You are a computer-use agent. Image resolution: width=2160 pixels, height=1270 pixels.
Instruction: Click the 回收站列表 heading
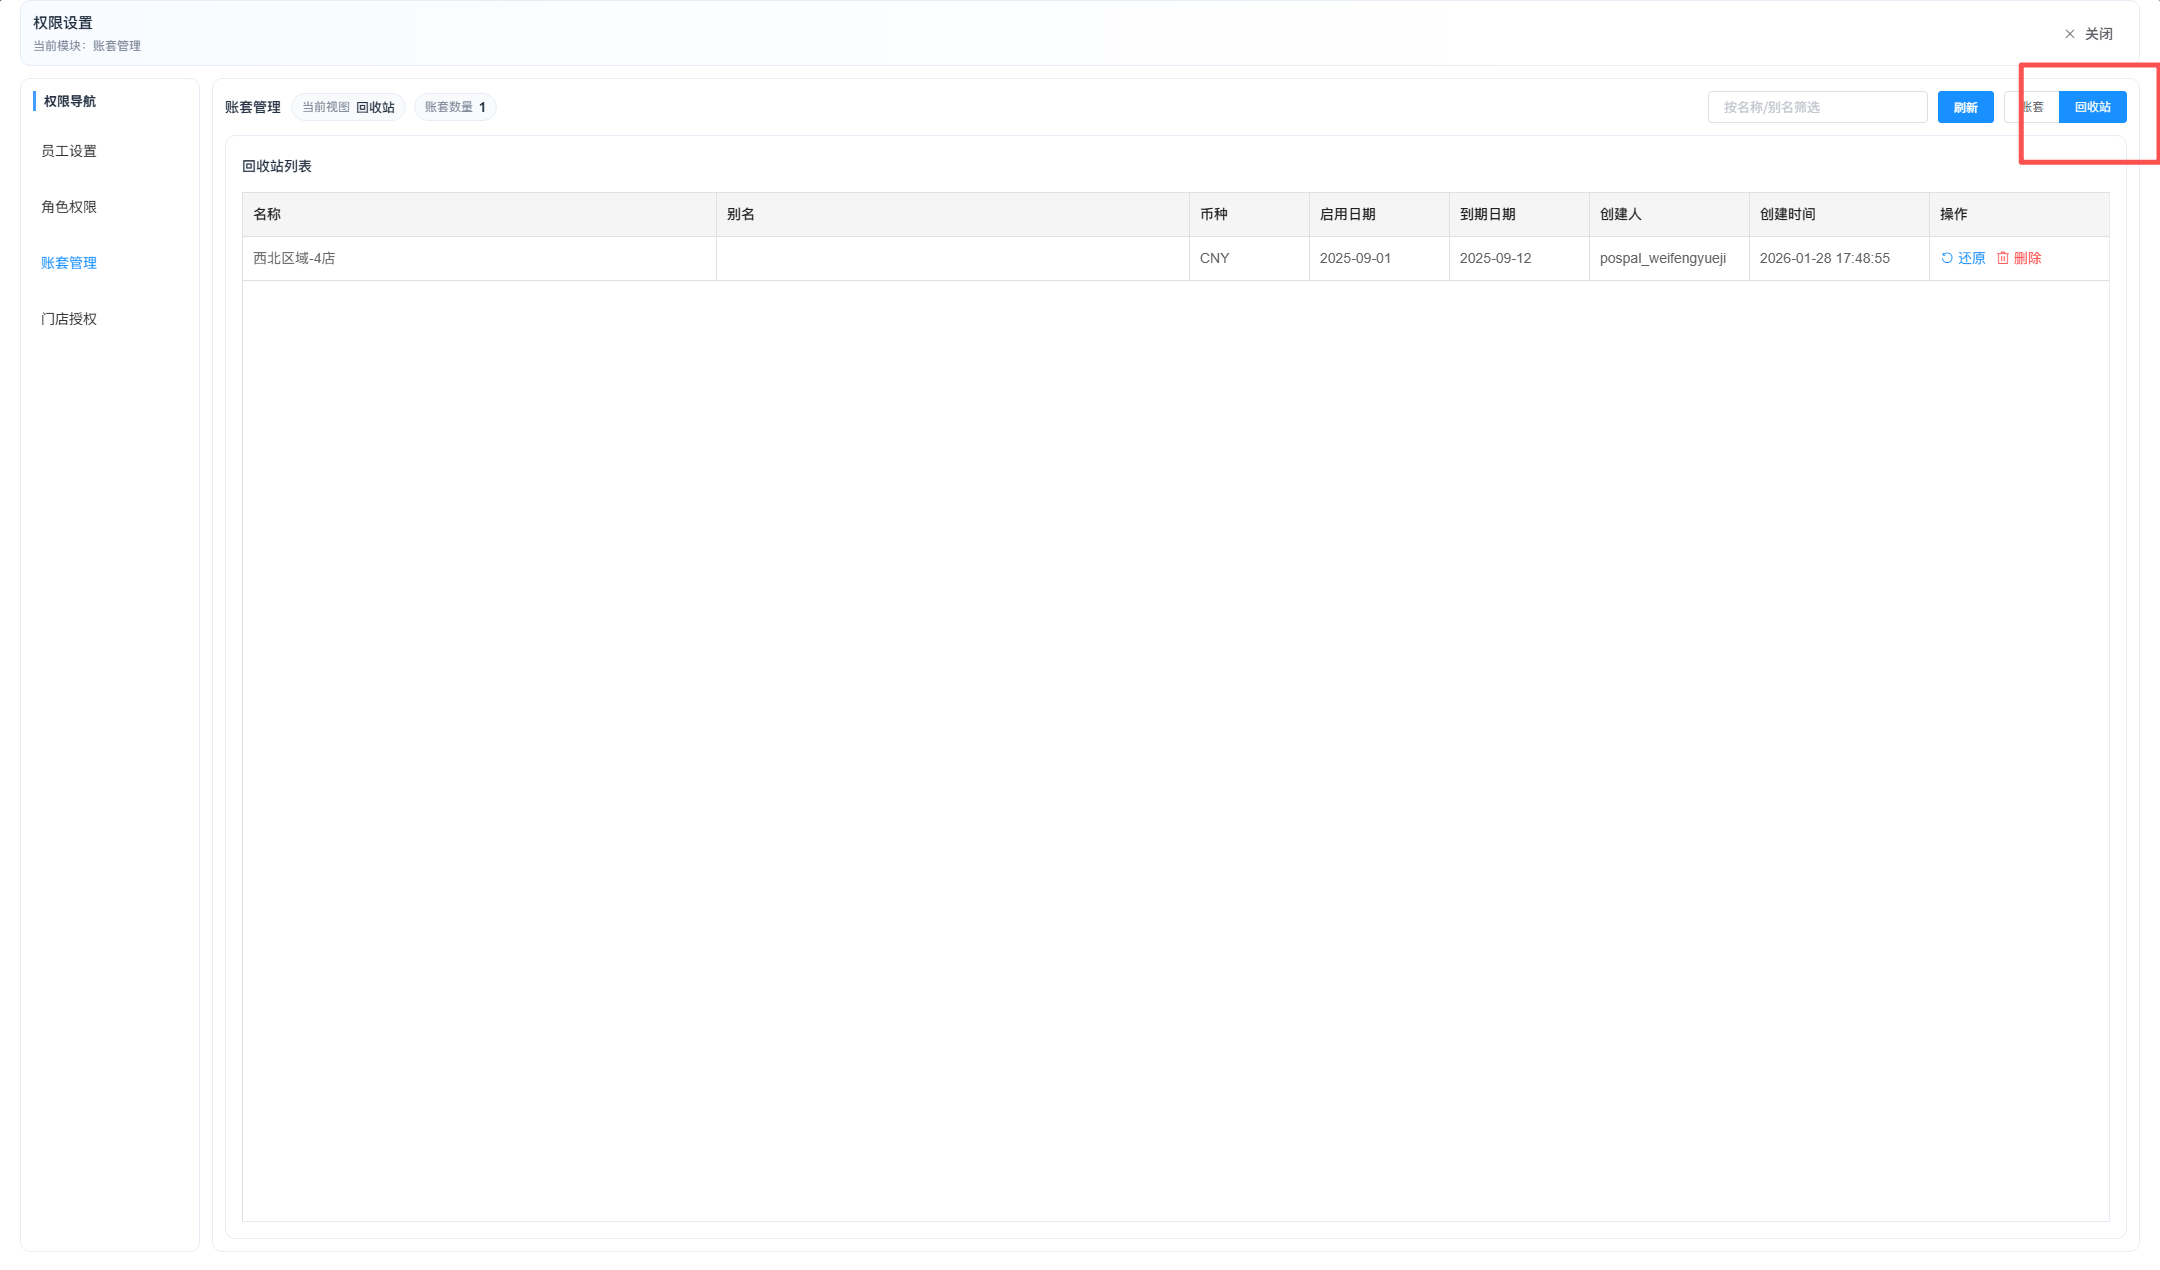277,166
